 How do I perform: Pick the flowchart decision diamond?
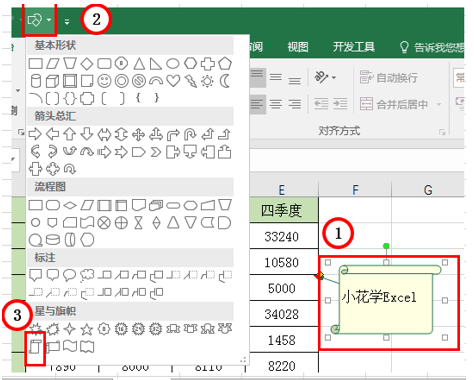pos(70,205)
